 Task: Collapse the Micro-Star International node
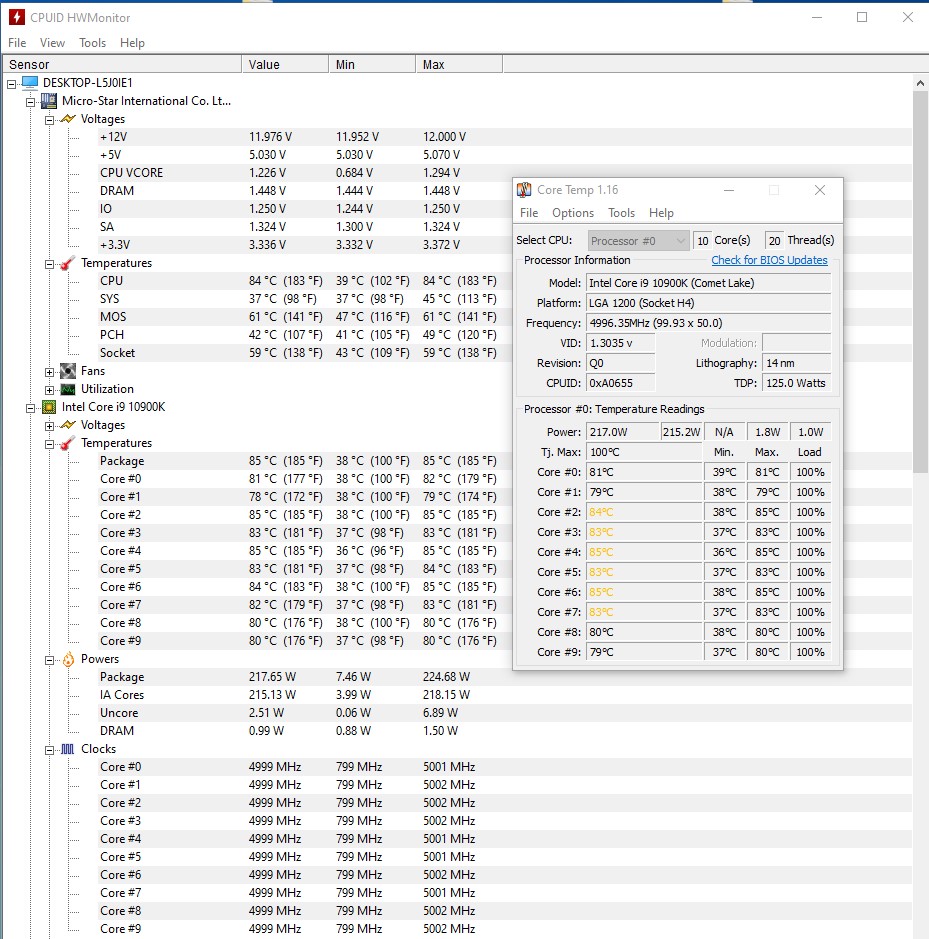point(31,102)
